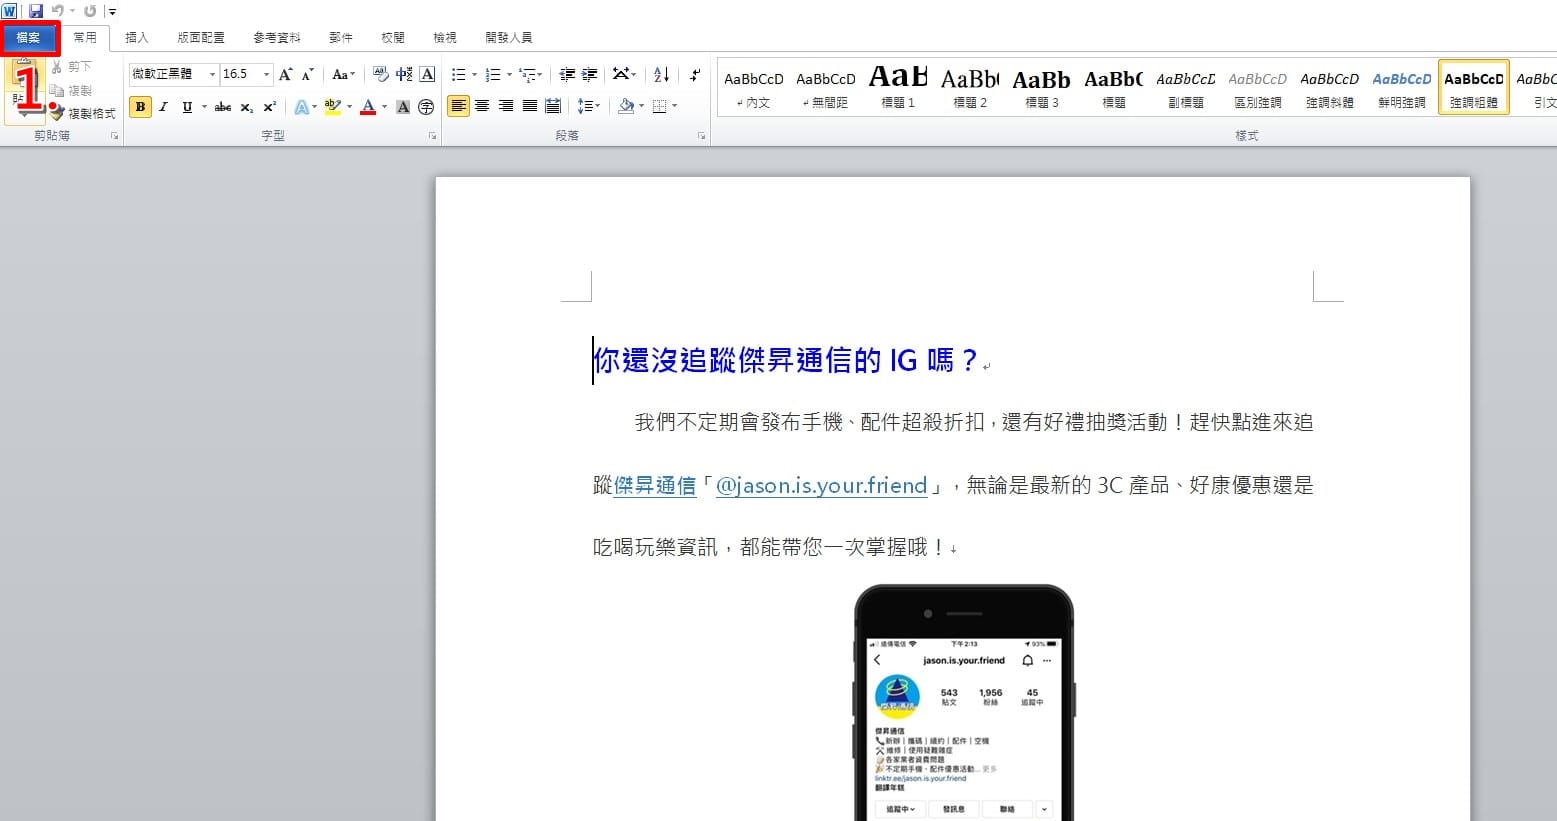Viewport: 1557px width, 821px height.
Task: Apply Text Effects glowing A icon
Action: click(x=301, y=107)
